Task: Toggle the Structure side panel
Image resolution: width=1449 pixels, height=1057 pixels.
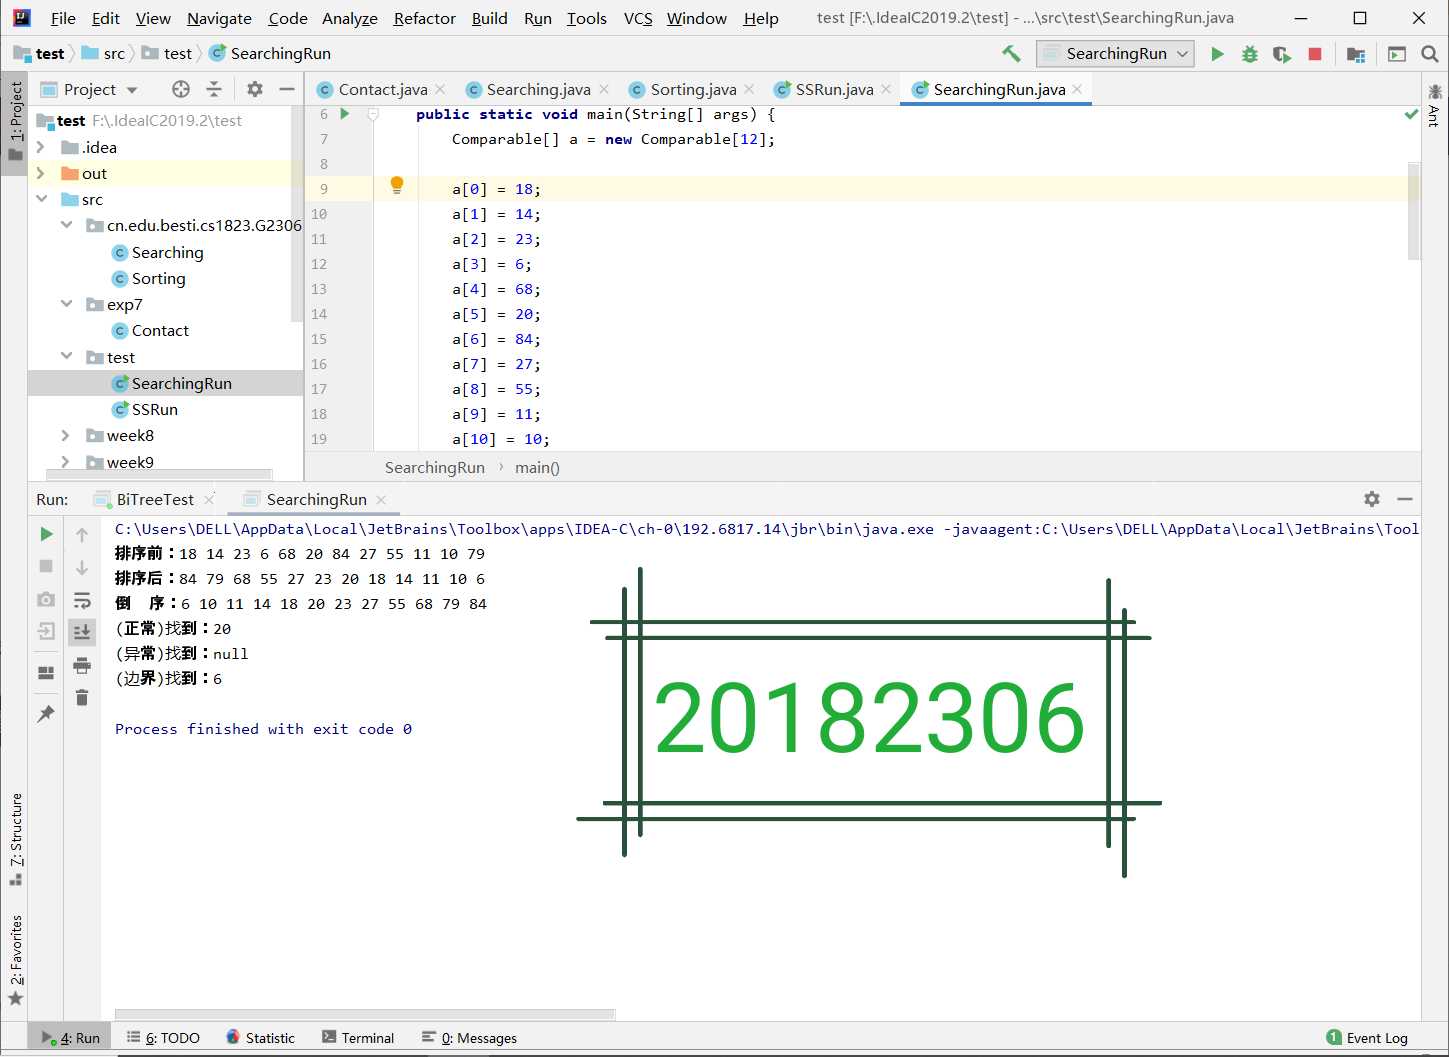Action: [x=15, y=840]
